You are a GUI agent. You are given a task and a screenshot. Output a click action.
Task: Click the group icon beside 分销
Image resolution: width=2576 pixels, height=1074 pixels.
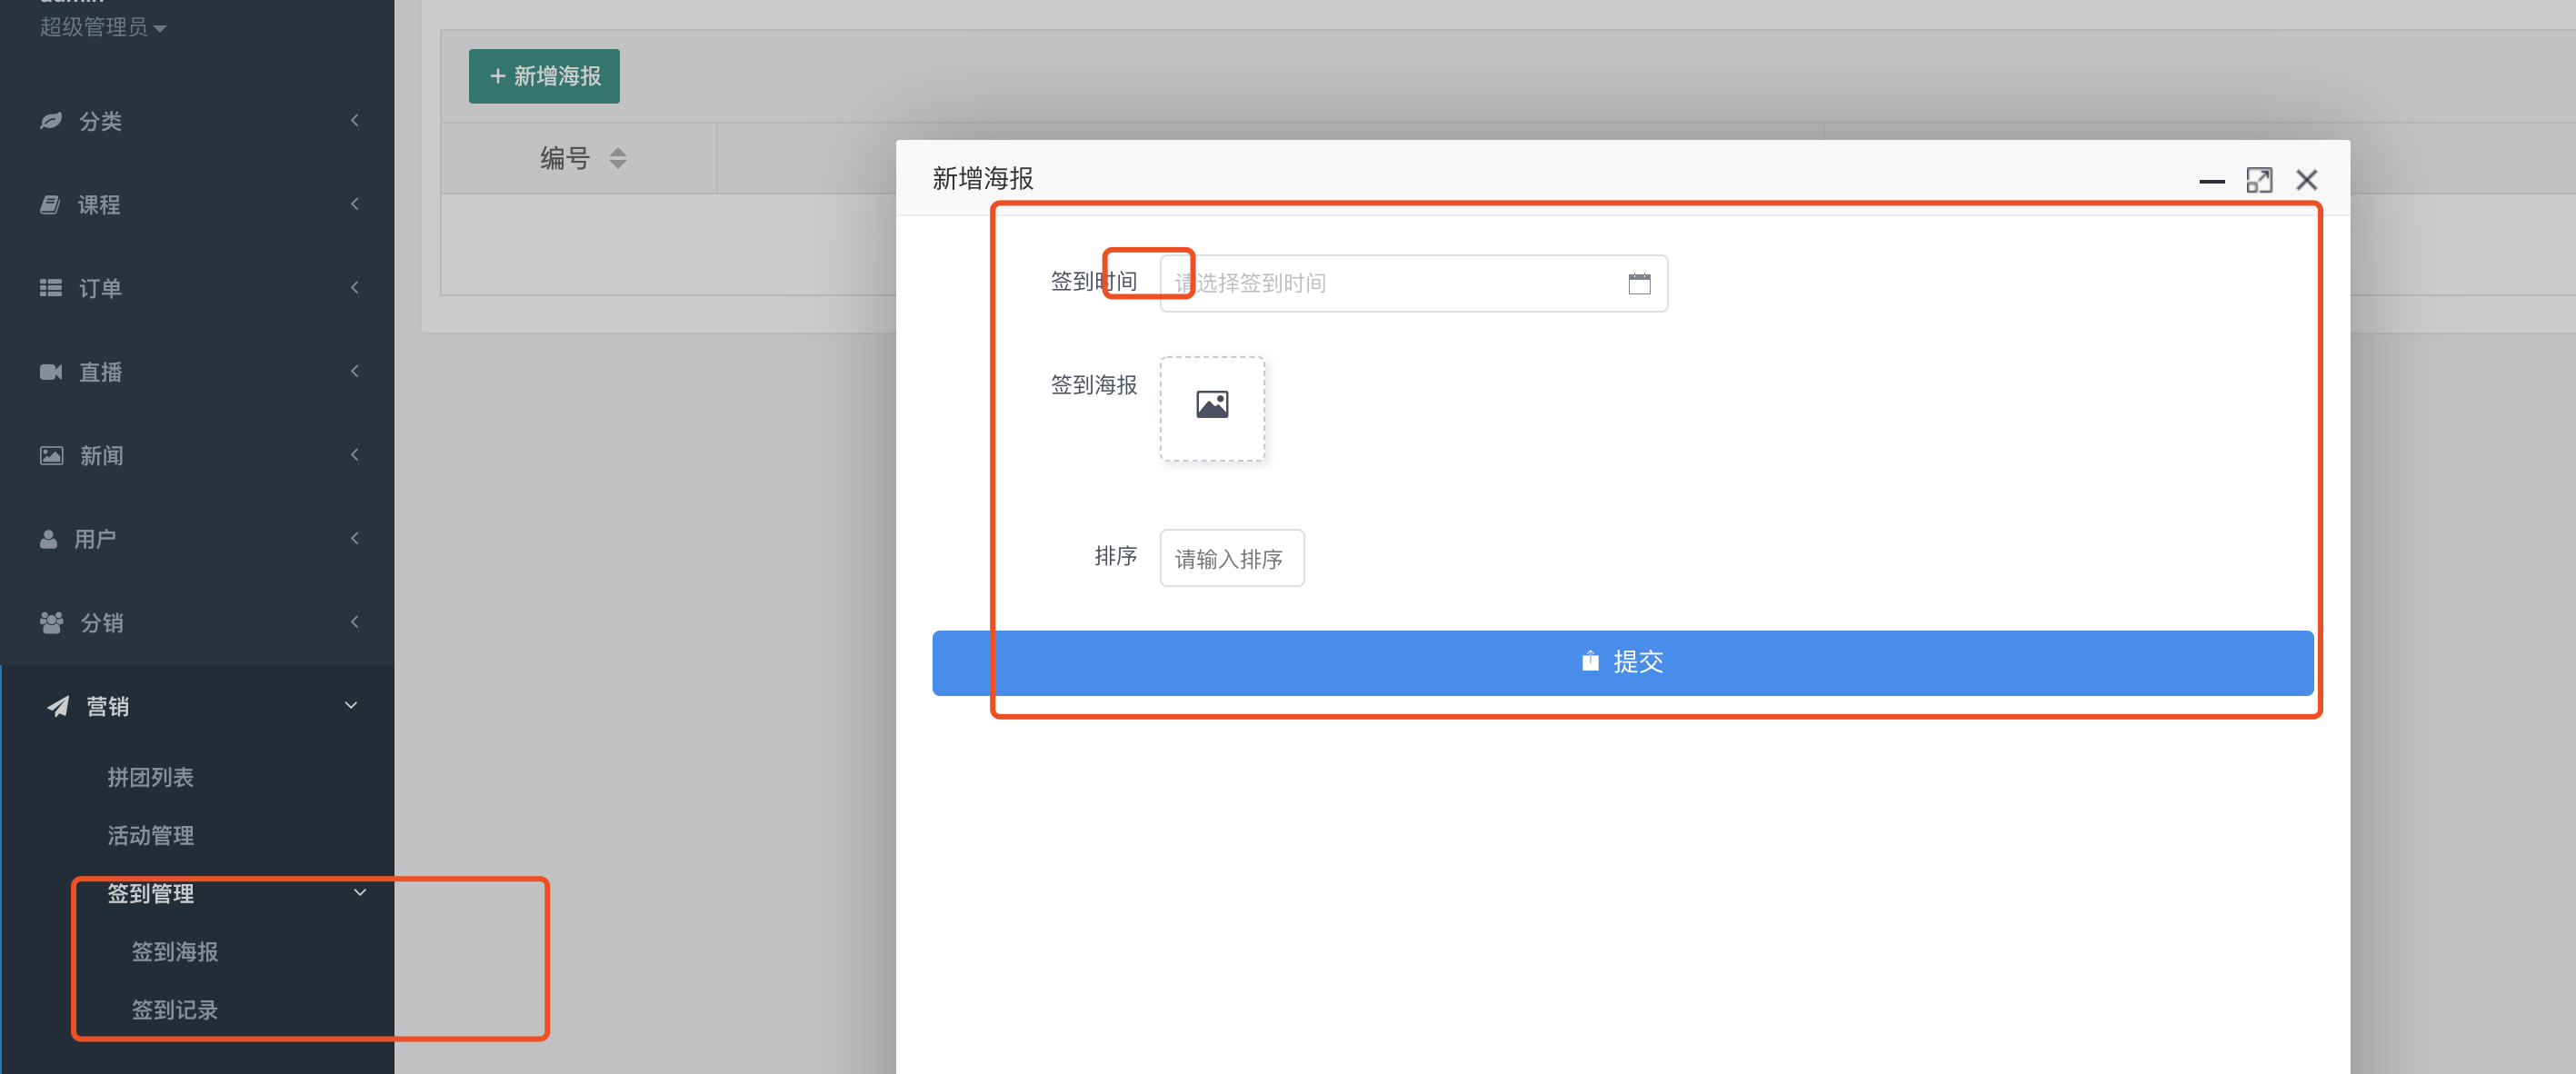(51, 622)
